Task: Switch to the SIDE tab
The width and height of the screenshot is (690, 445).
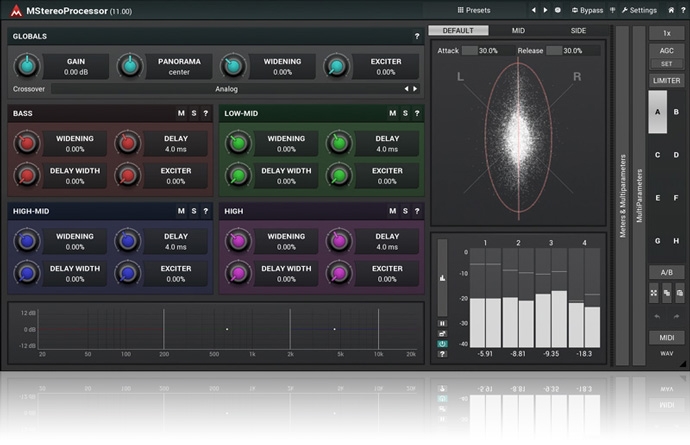Action: coord(578,31)
